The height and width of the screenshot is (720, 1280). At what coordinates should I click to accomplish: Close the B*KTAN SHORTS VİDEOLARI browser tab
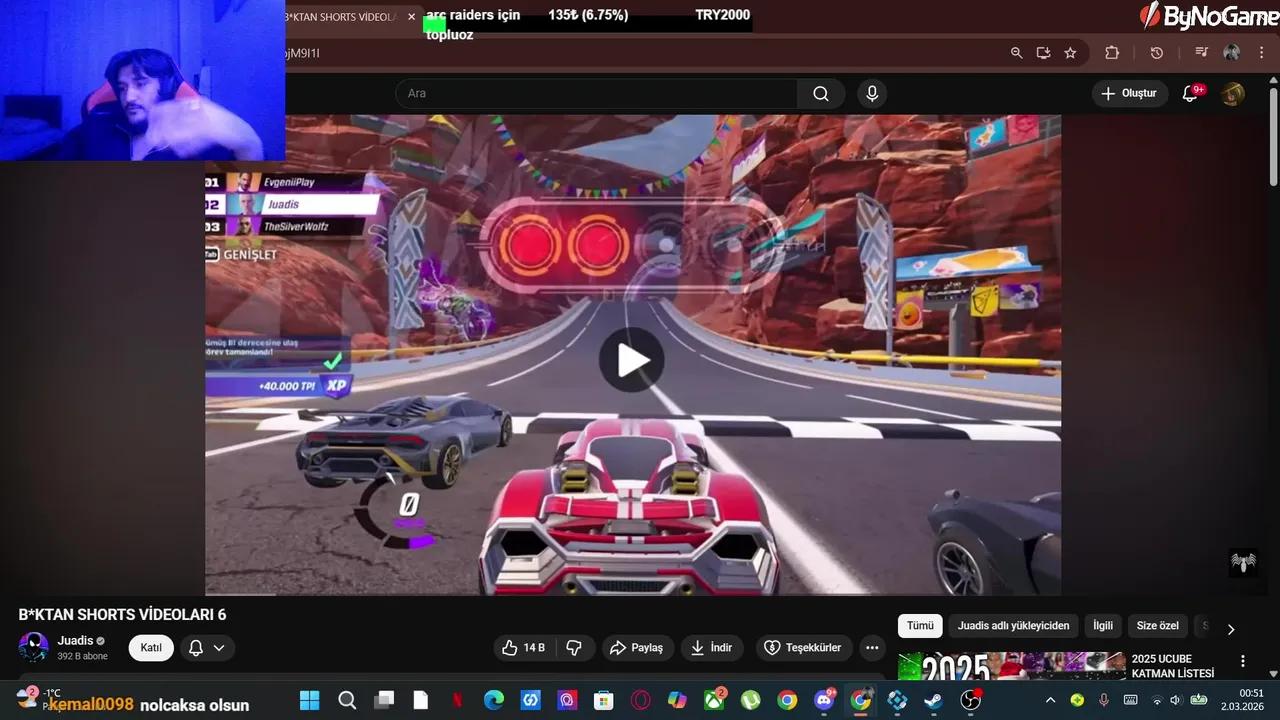coord(411,17)
